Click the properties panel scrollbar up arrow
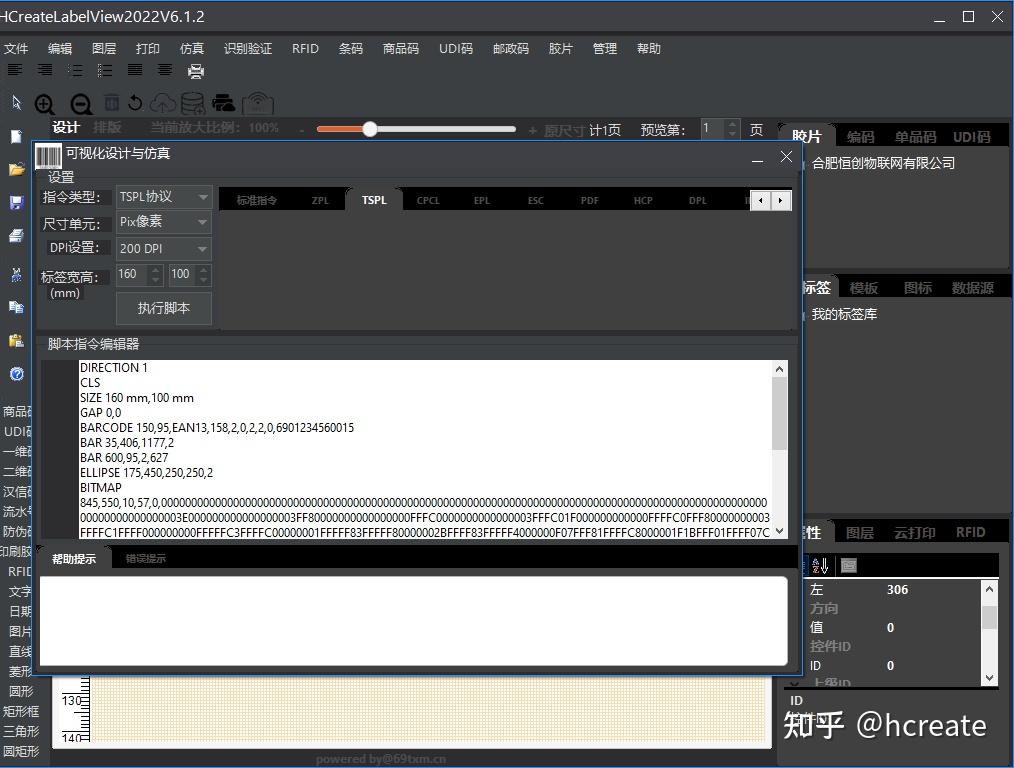The height and width of the screenshot is (768, 1014). click(989, 588)
